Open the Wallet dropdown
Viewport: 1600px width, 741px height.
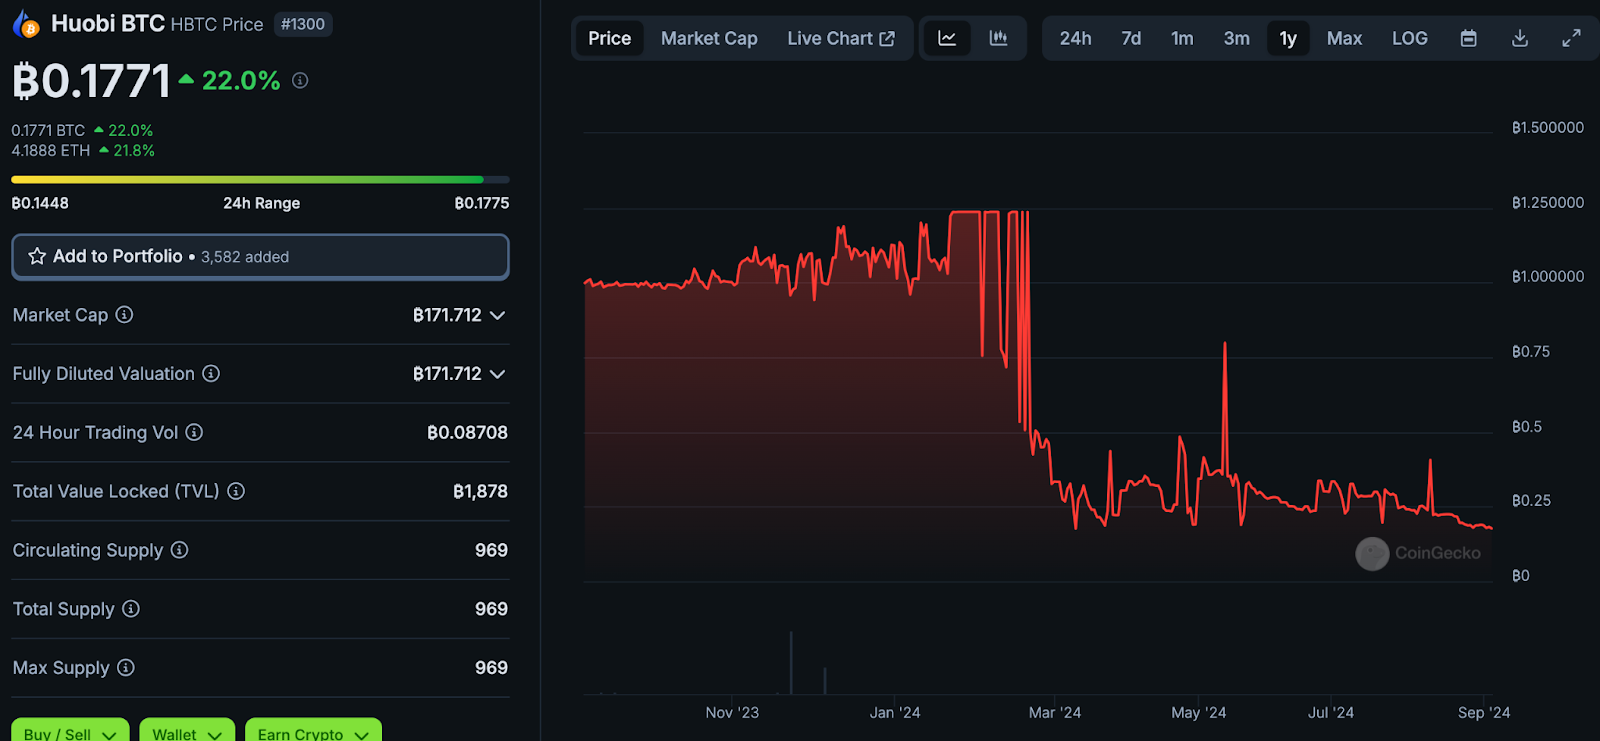point(187,731)
